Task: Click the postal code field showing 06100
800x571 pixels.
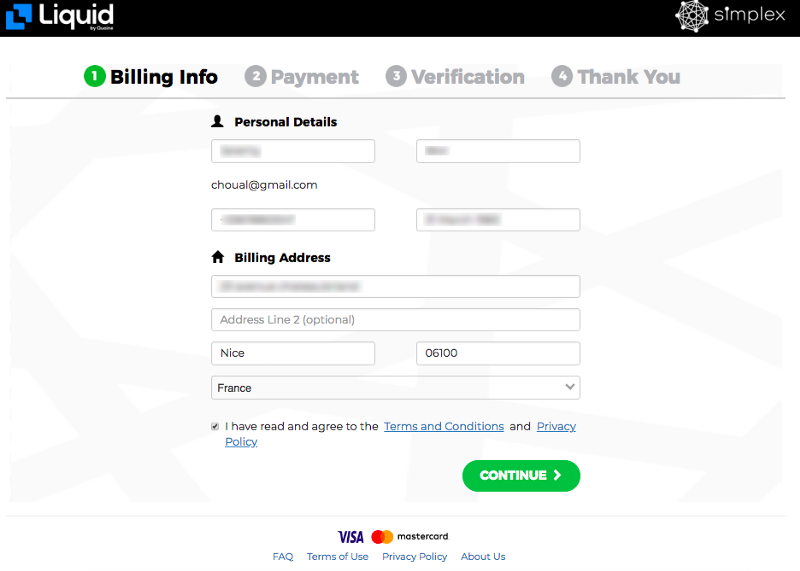Action: 498,353
